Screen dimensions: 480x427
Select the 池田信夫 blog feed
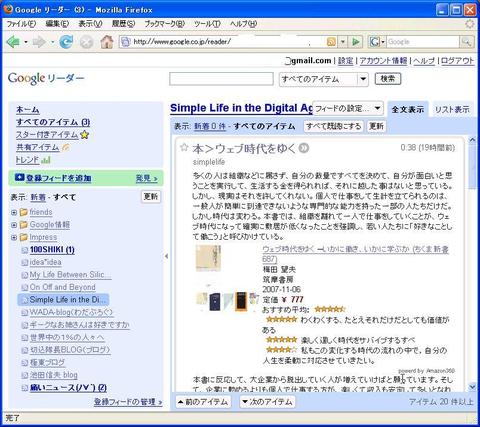point(53,375)
